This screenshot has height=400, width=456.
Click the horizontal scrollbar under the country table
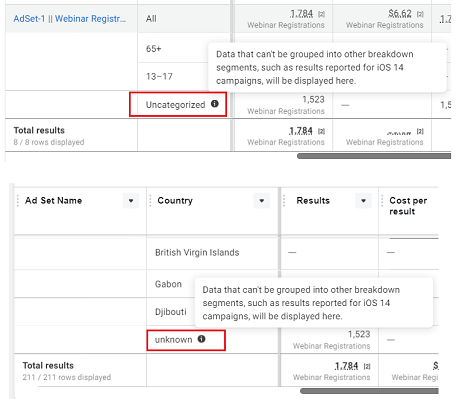[369, 391]
